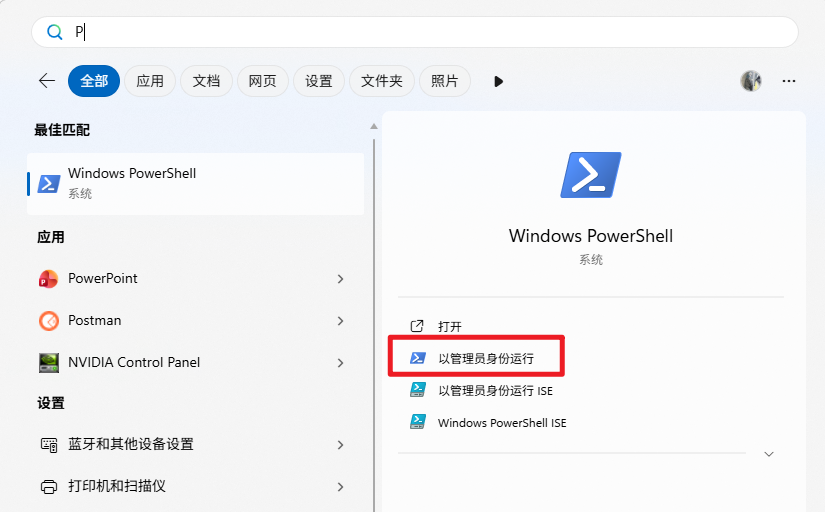This screenshot has height=512, width=825.
Task: Expand NVIDIA Control Panel chevron
Action: click(x=340, y=363)
